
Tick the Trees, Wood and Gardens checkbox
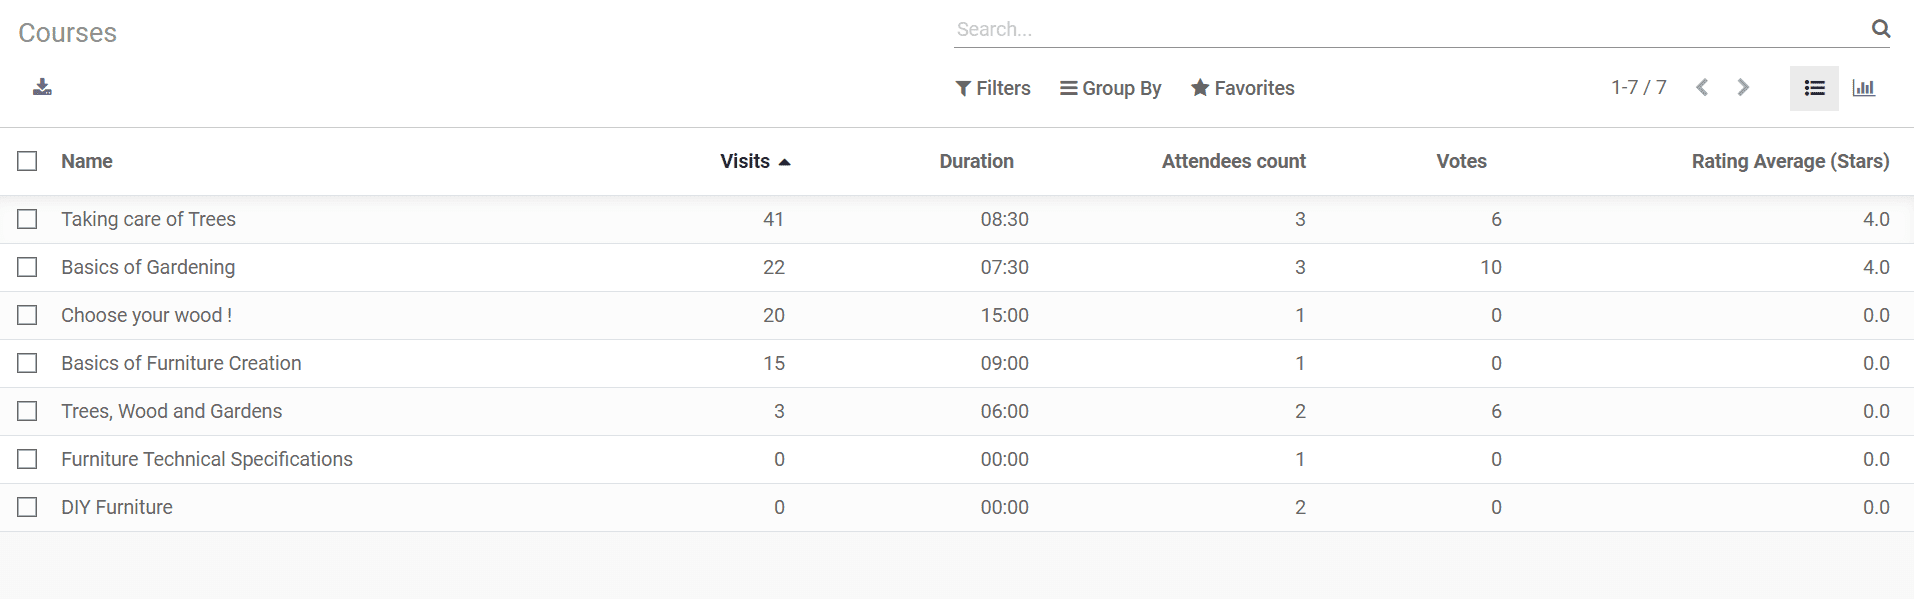click(x=27, y=411)
